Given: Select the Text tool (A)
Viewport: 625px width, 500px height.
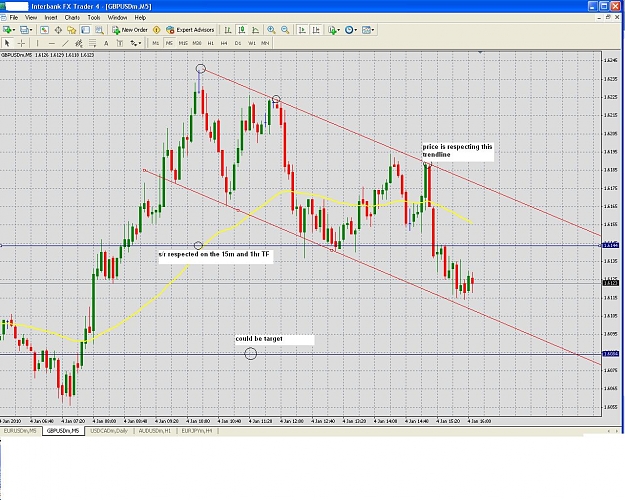Looking at the screenshot, I should (106, 43).
